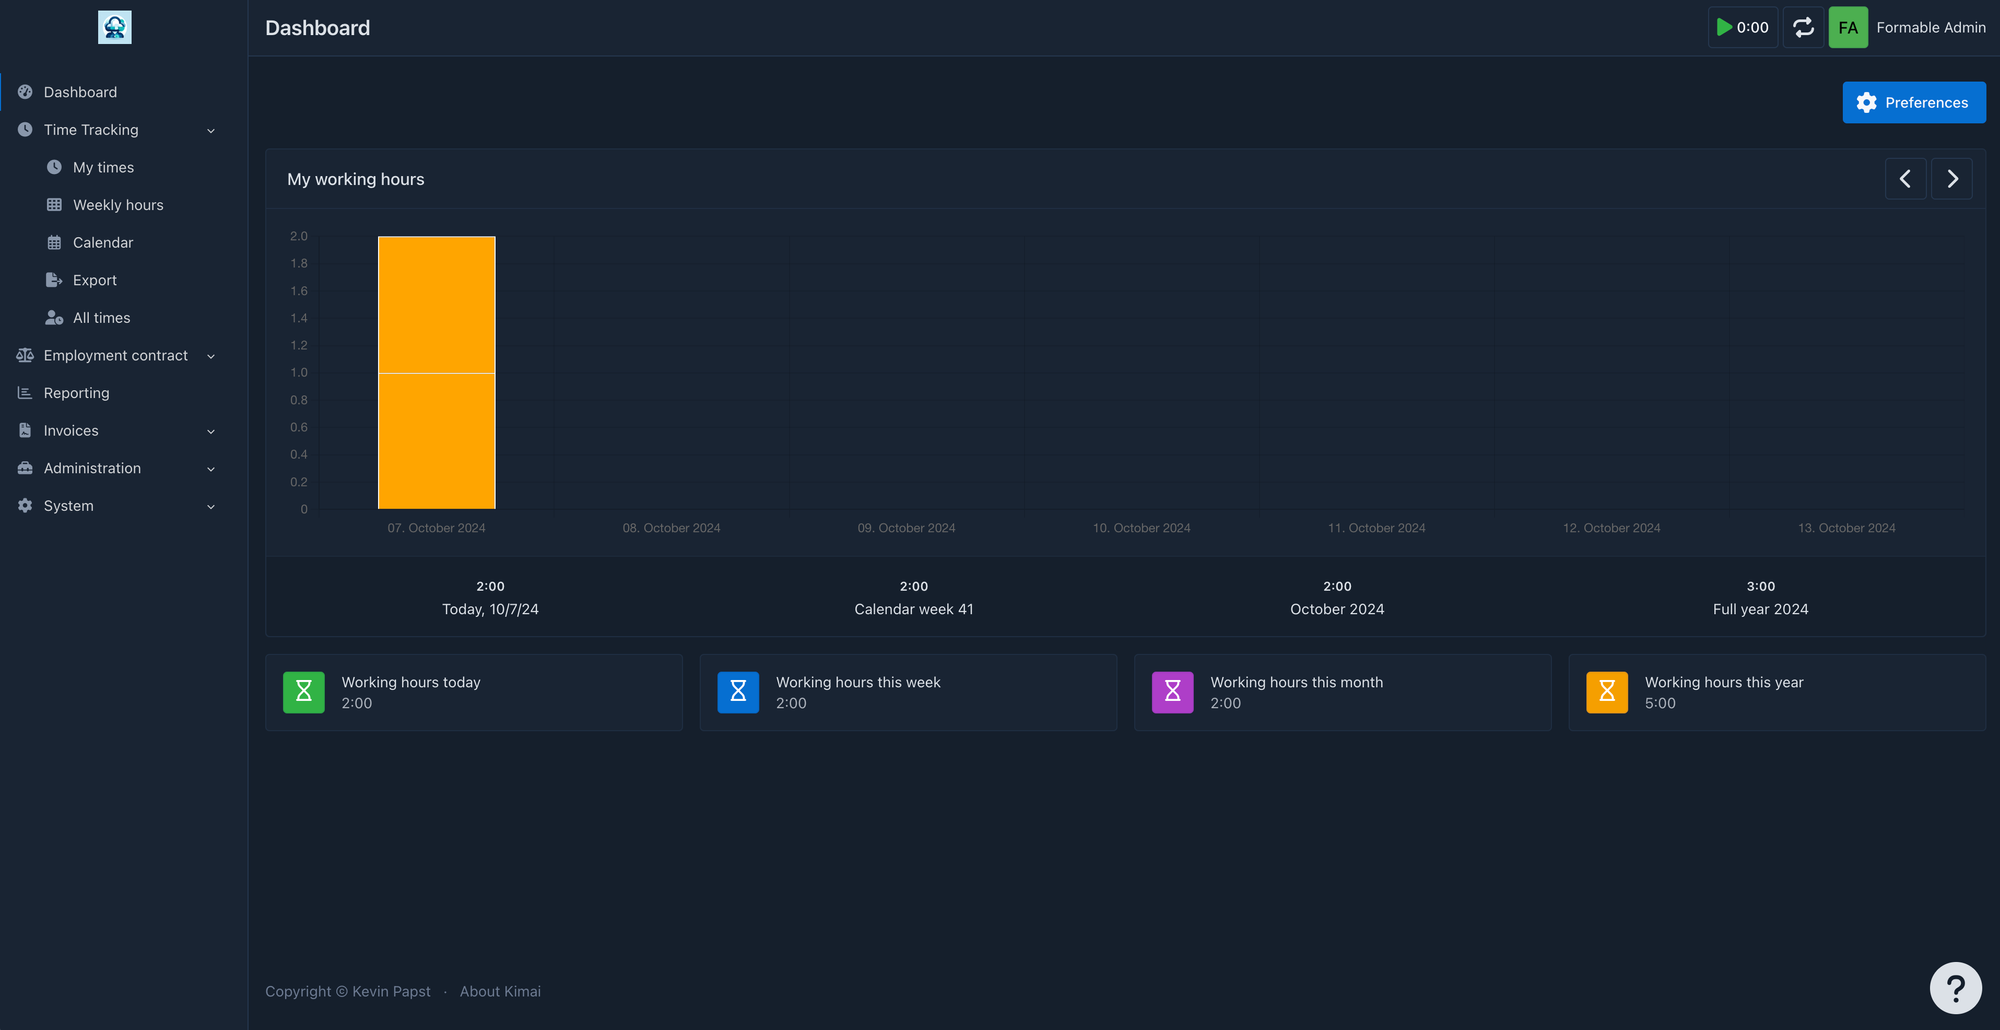Select the My times clock icon
The width and height of the screenshot is (2000, 1030).
point(54,167)
